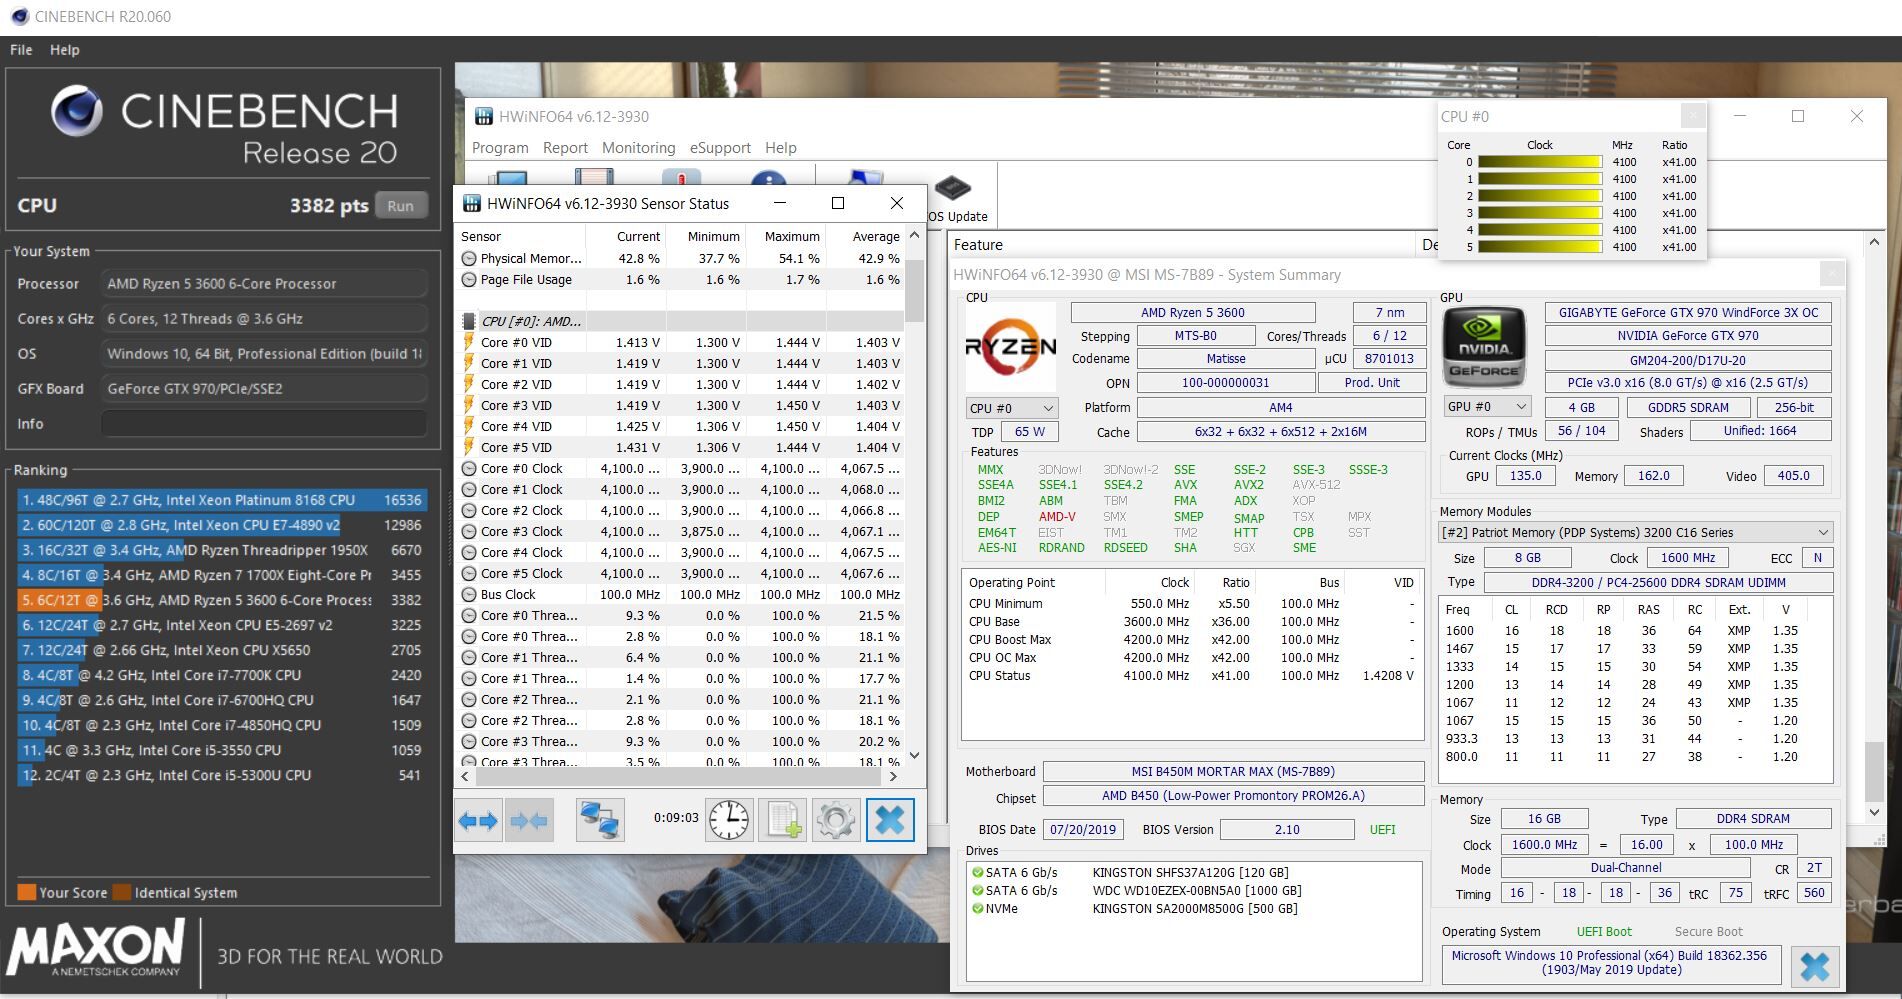Click the sensor list scroll-down arrow

(914, 755)
